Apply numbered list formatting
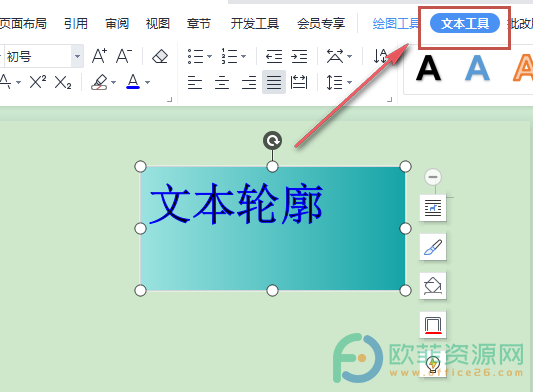Screen dimensions: 533x392 [x=229, y=56]
